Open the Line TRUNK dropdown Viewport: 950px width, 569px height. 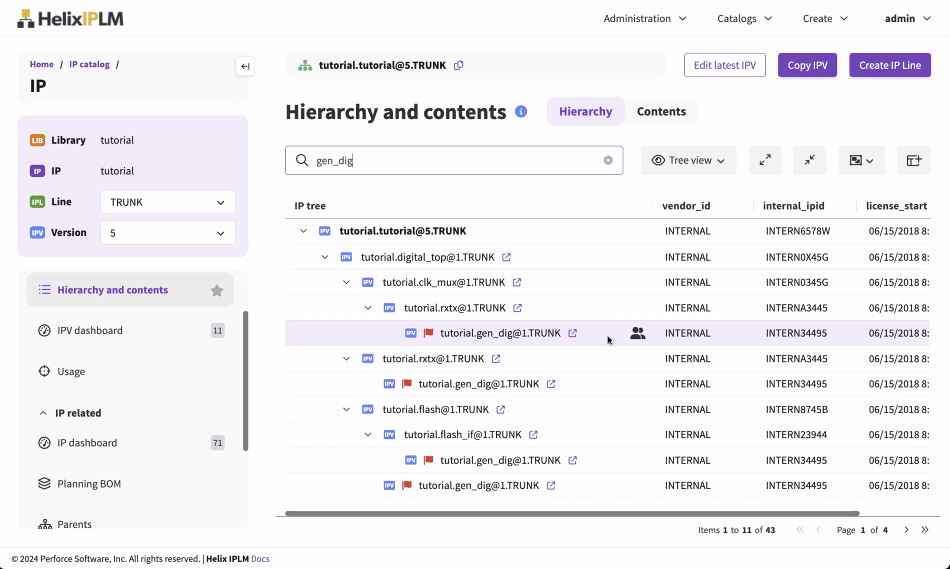168,202
